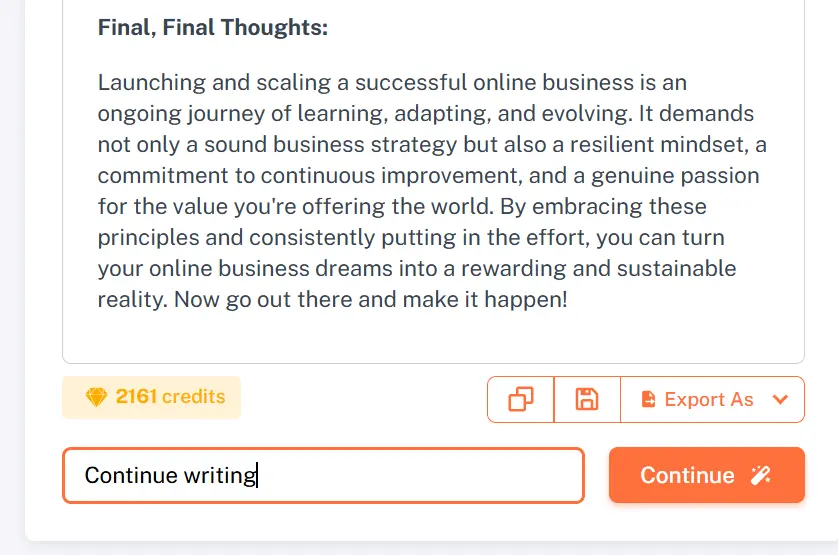Screen dimensions: 838x555
Task: Click the floppy disk save icon
Action: pos(587,399)
